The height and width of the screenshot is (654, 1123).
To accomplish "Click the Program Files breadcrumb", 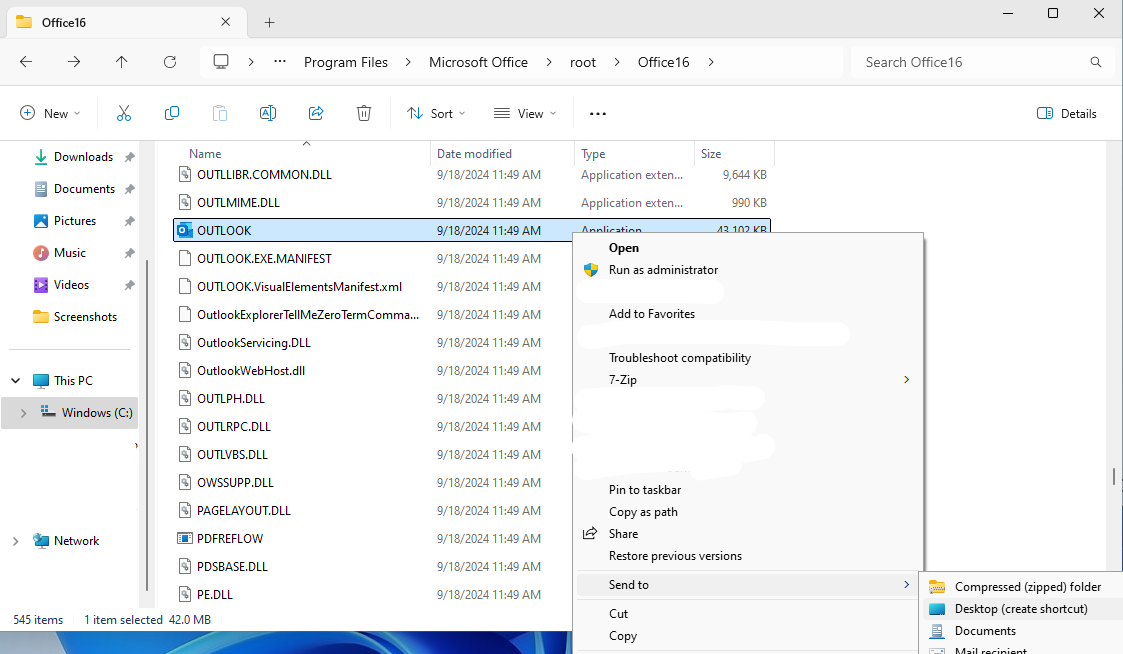I will point(346,62).
